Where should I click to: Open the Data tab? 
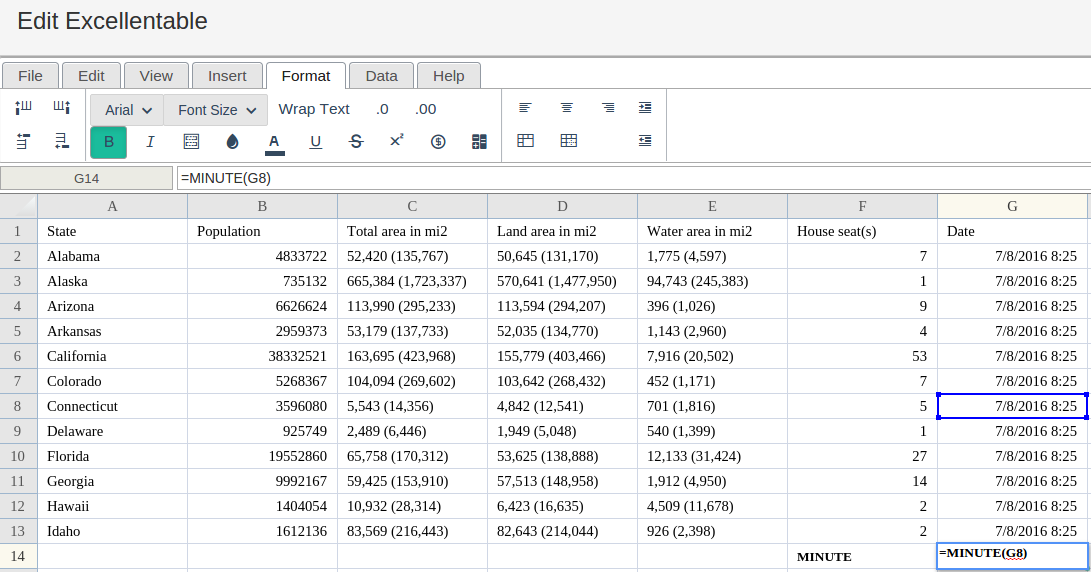pos(381,76)
